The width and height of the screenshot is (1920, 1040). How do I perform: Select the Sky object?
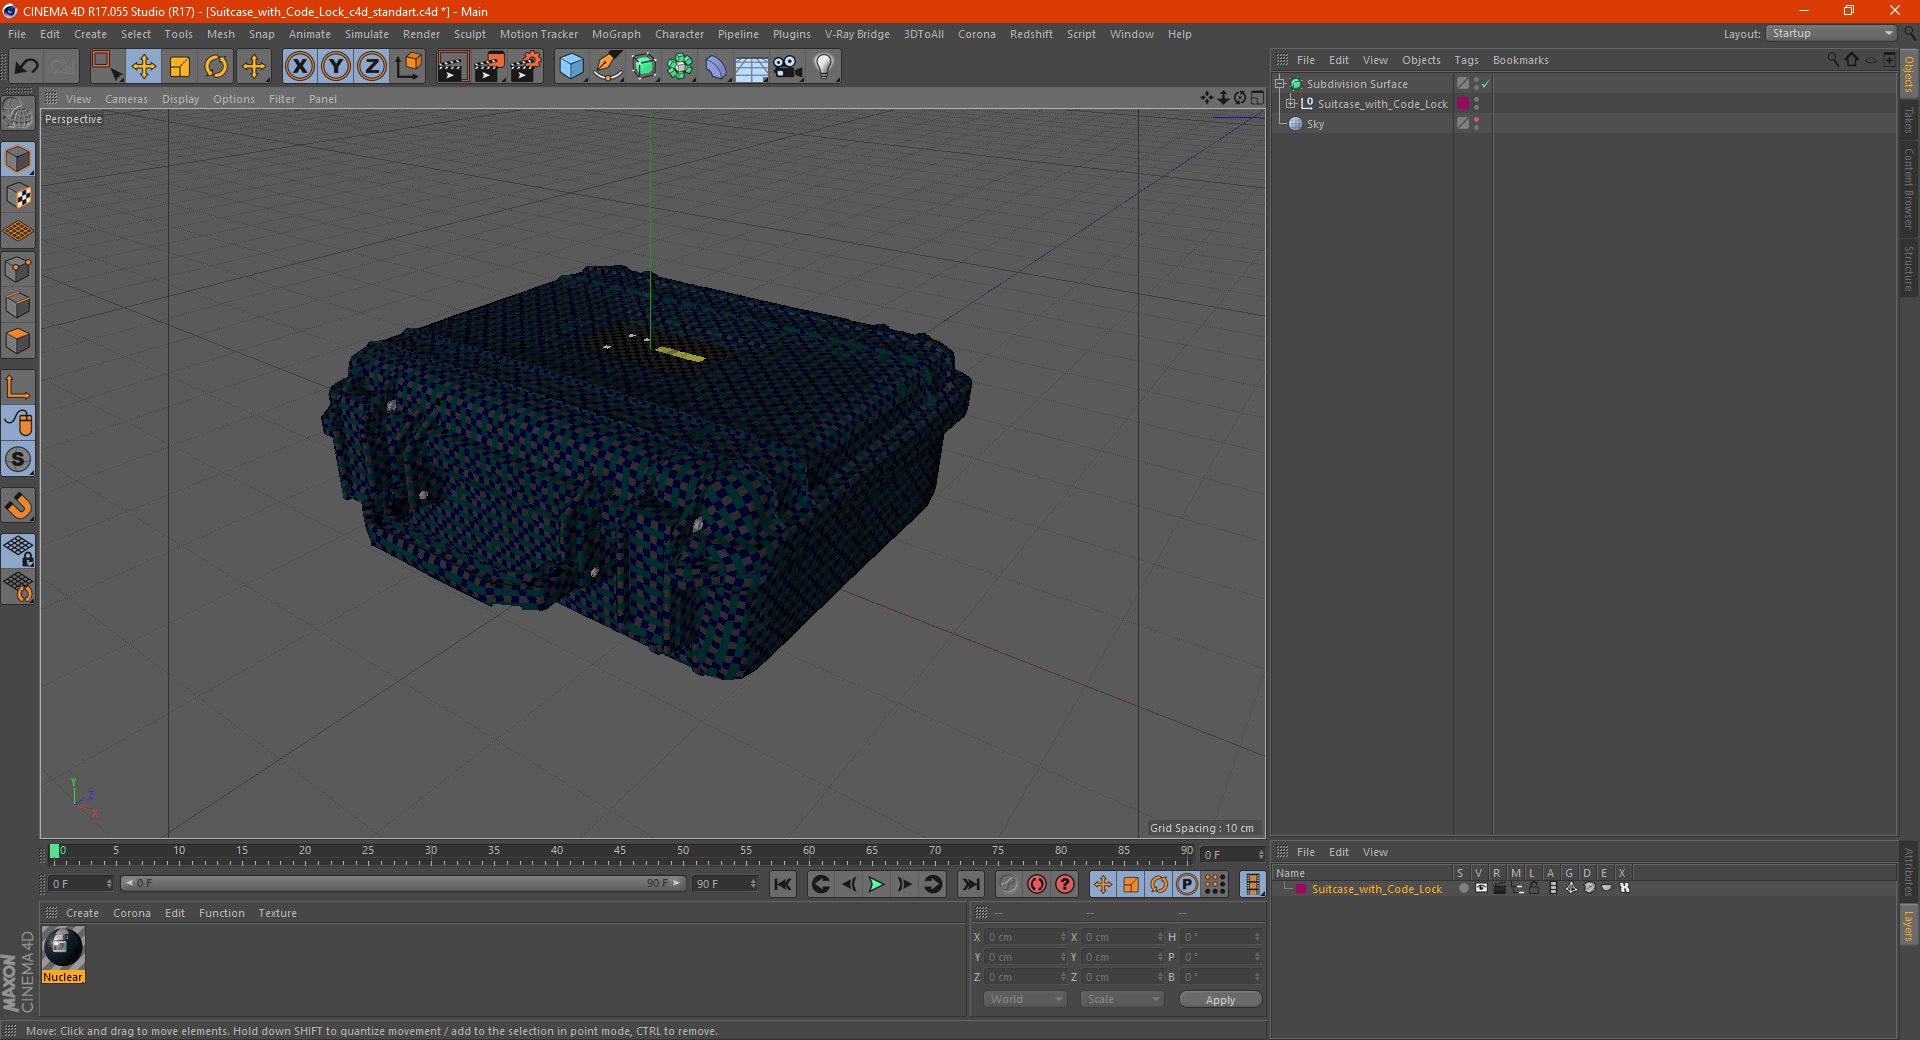click(x=1315, y=124)
